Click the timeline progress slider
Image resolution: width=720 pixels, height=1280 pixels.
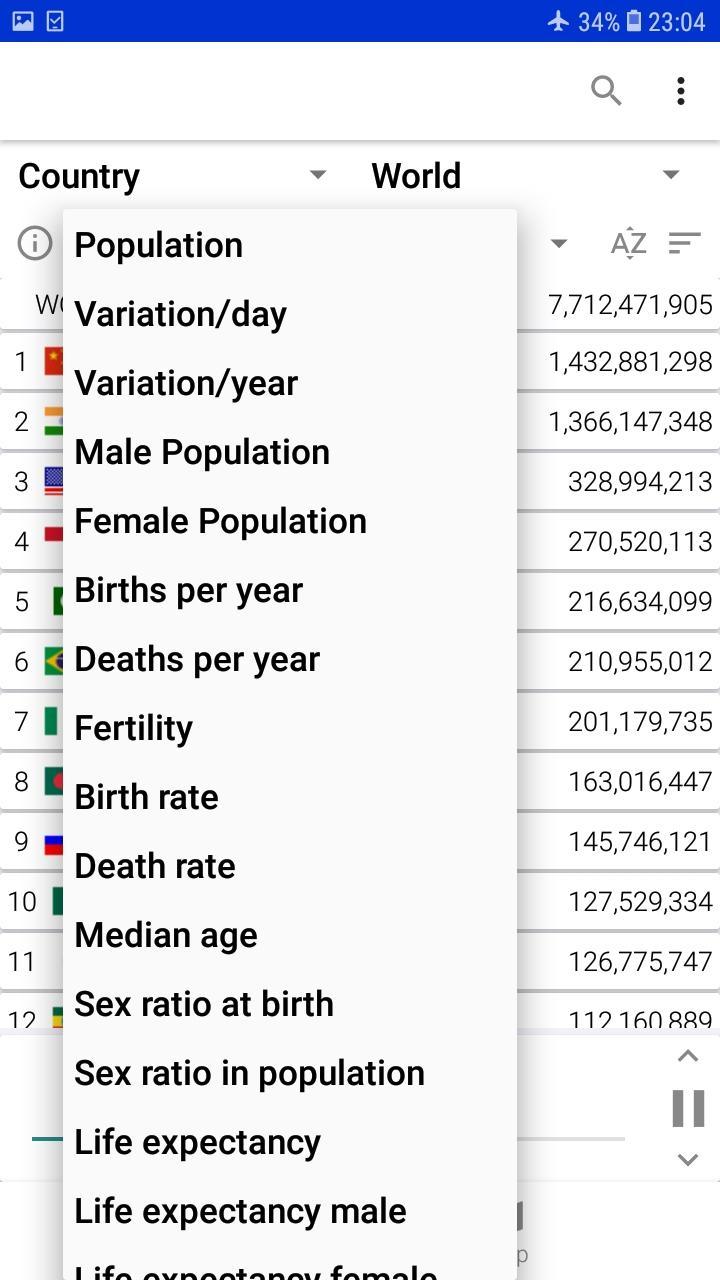pos(330,1138)
